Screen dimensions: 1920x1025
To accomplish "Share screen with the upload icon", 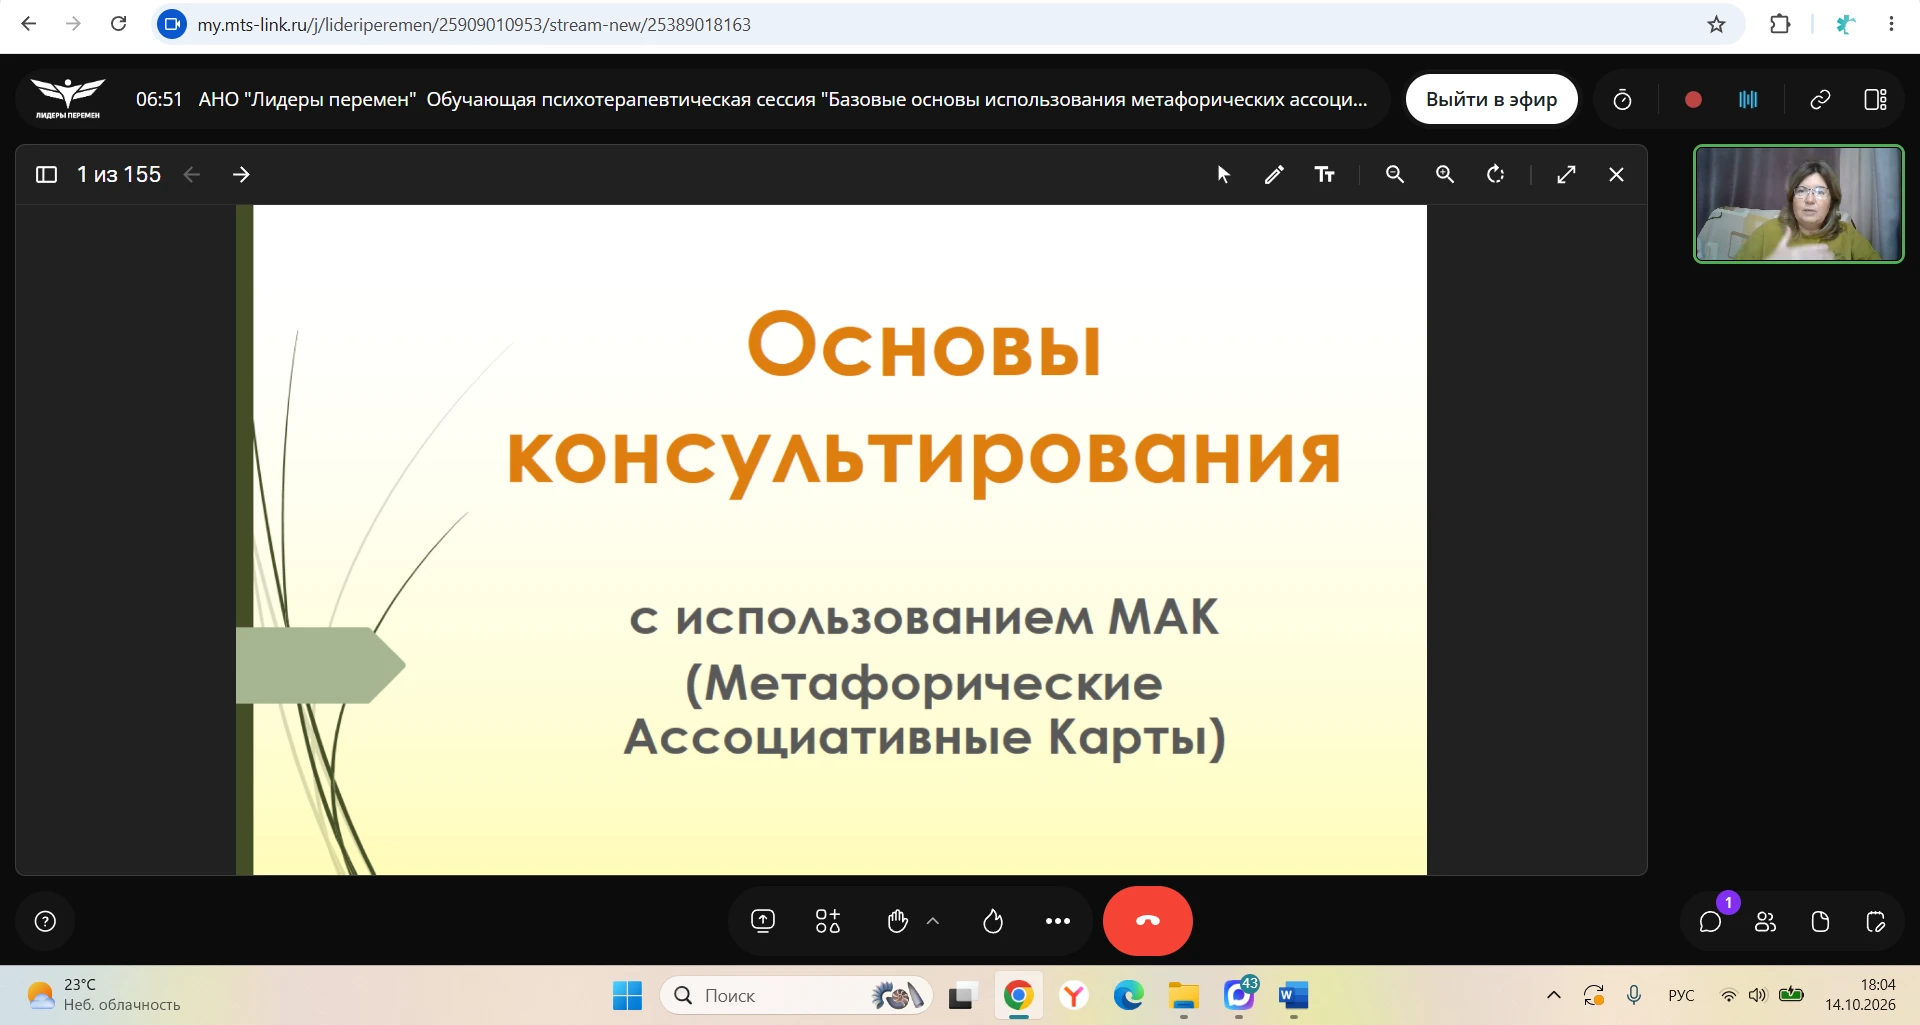I will coord(763,921).
